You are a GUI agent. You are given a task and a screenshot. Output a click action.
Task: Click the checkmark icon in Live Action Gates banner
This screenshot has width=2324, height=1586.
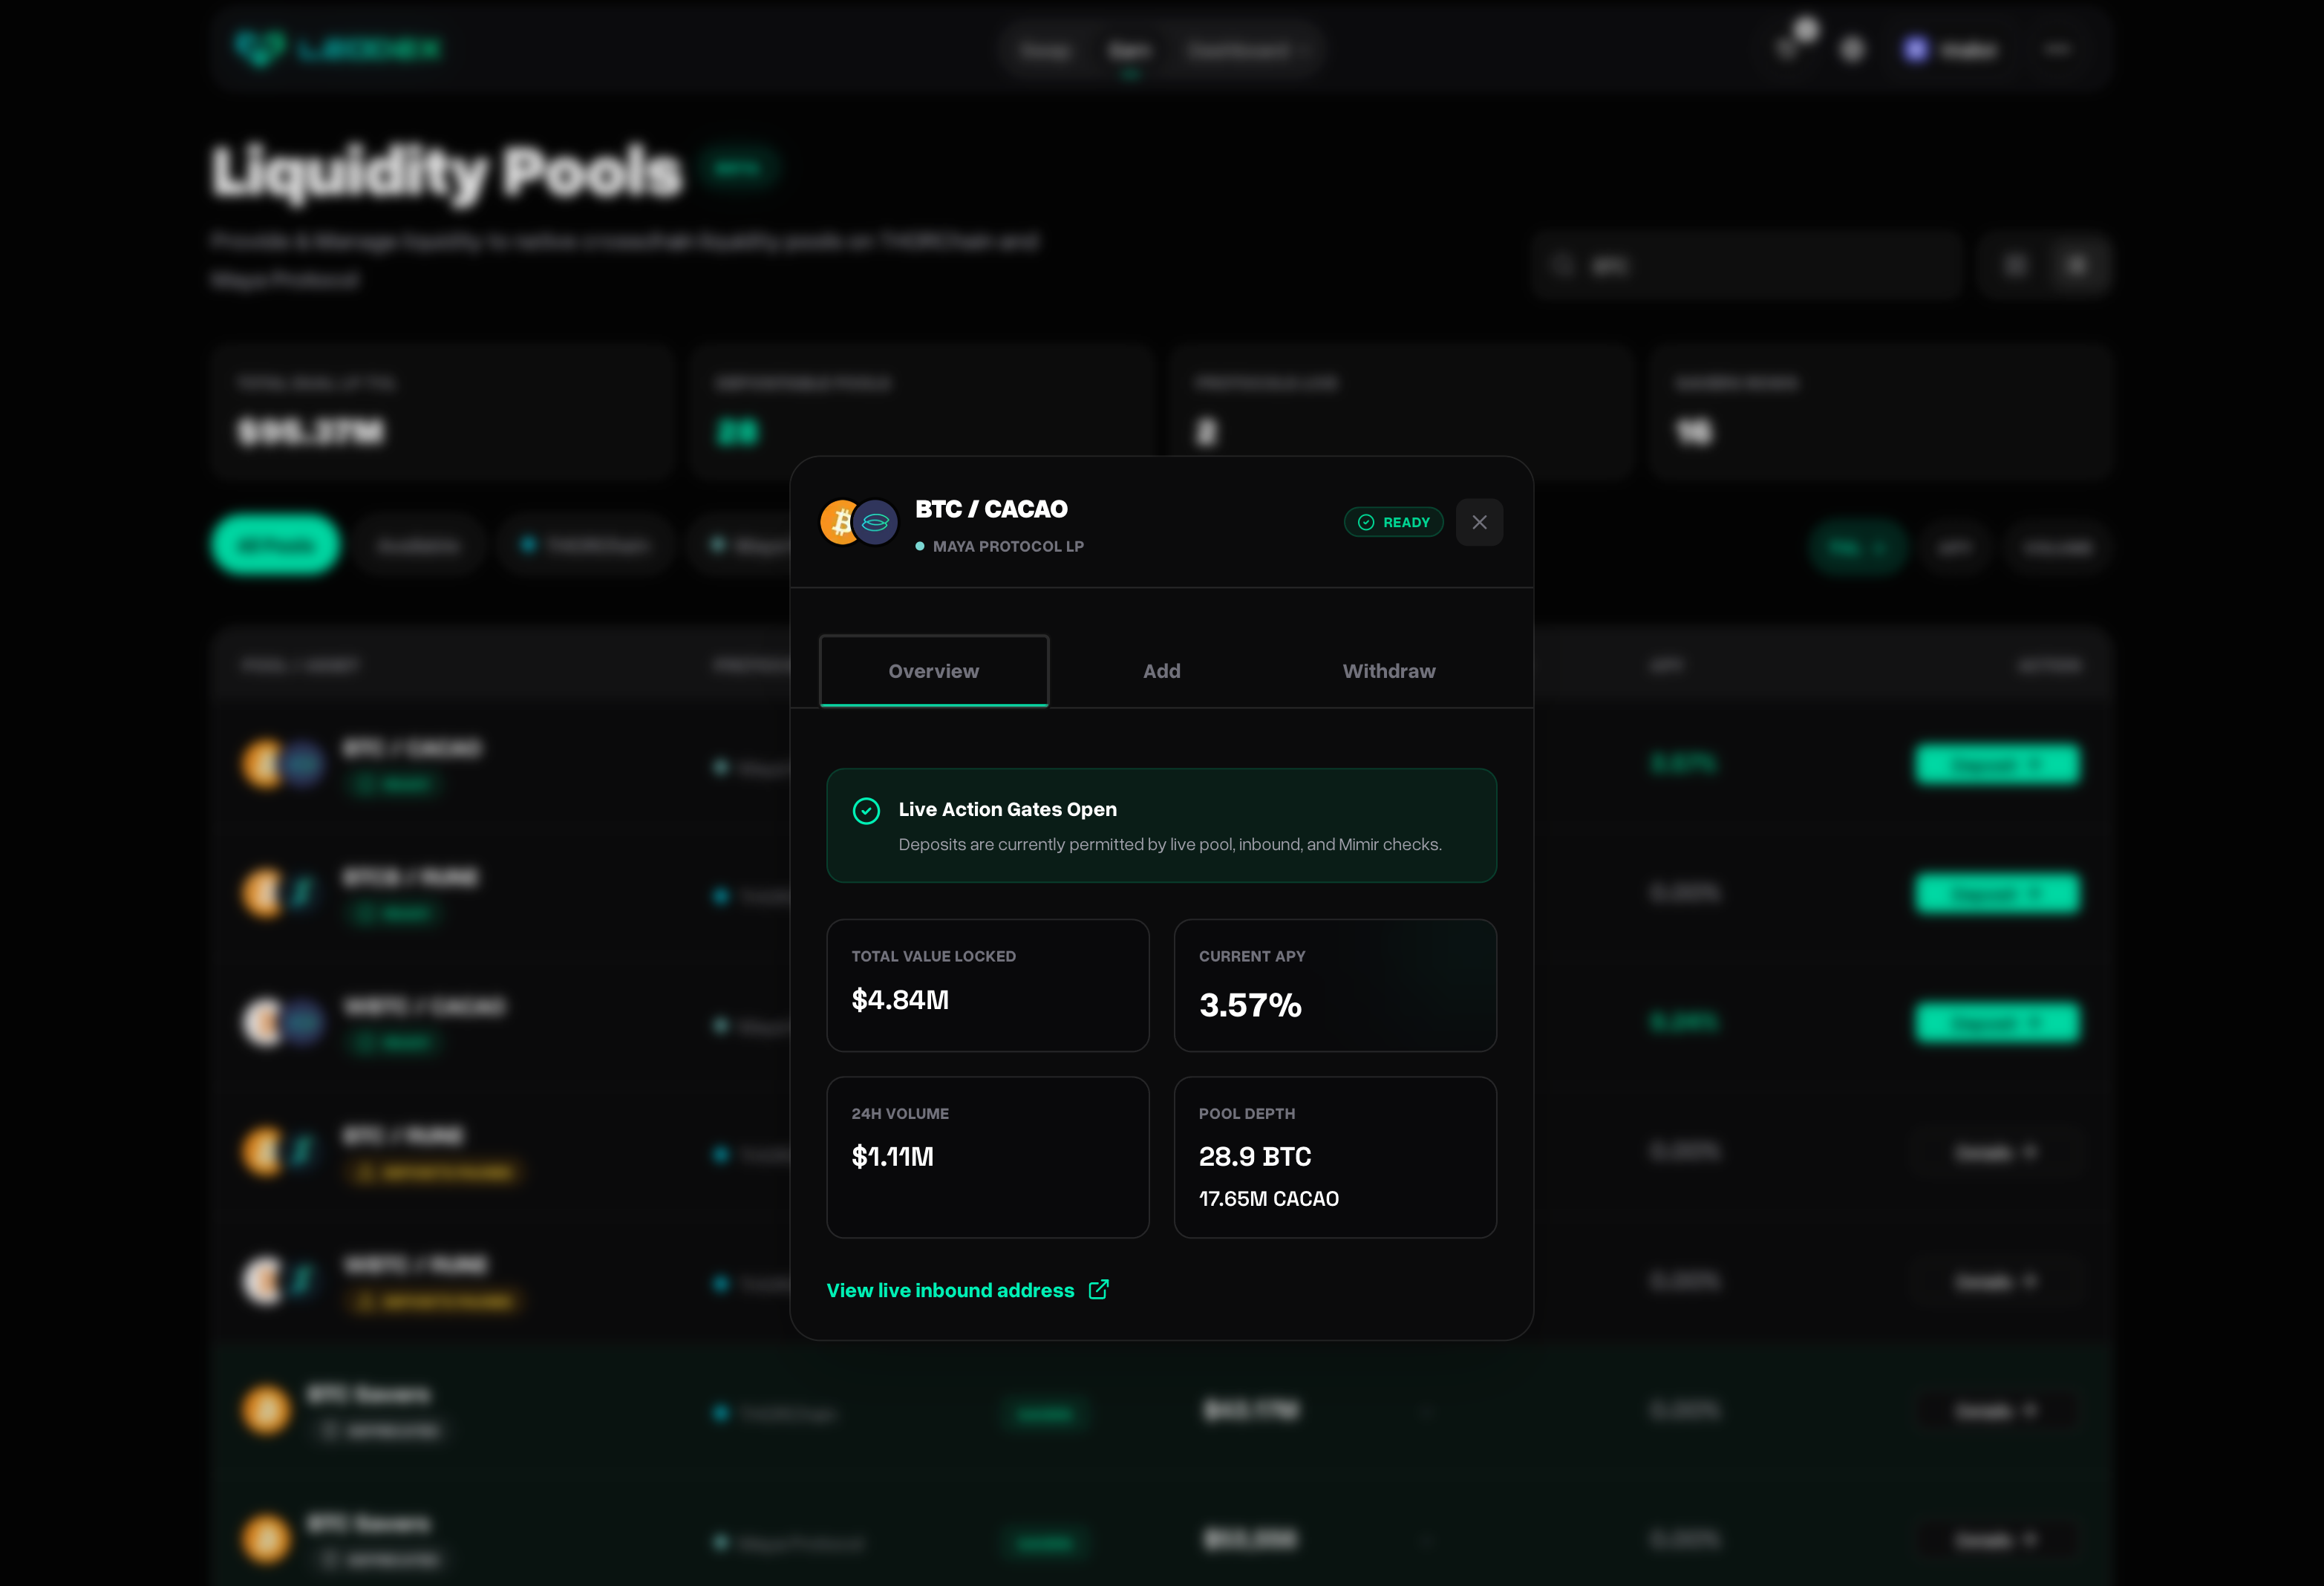coord(866,810)
